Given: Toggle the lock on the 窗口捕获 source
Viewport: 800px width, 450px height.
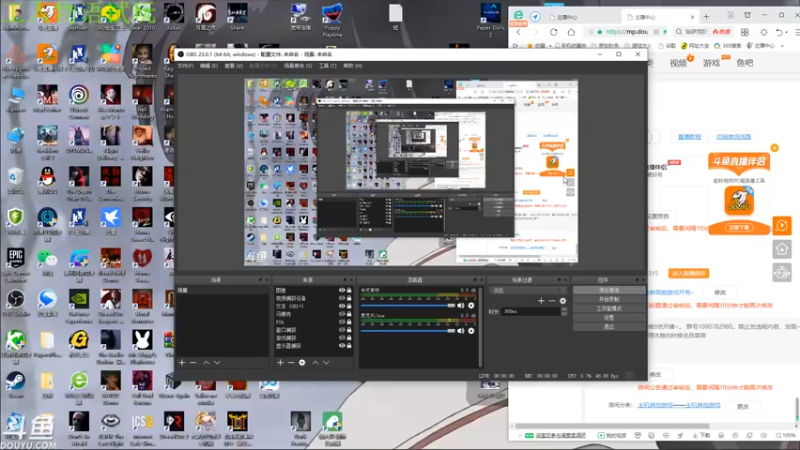Looking at the screenshot, I should click(349, 330).
